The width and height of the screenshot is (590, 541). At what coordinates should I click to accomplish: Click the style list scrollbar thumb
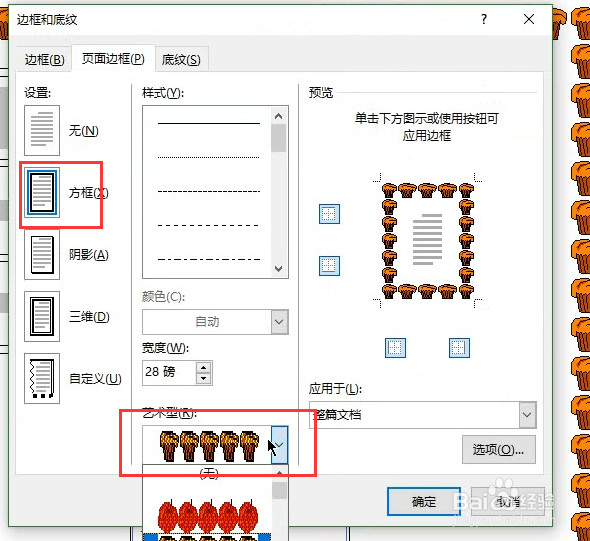pyautogui.click(x=278, y=138)
